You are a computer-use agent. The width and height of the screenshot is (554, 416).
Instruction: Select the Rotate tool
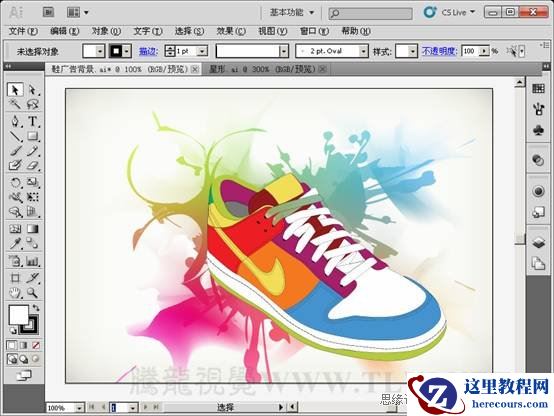pyautogui.click(x=15, y=182)
